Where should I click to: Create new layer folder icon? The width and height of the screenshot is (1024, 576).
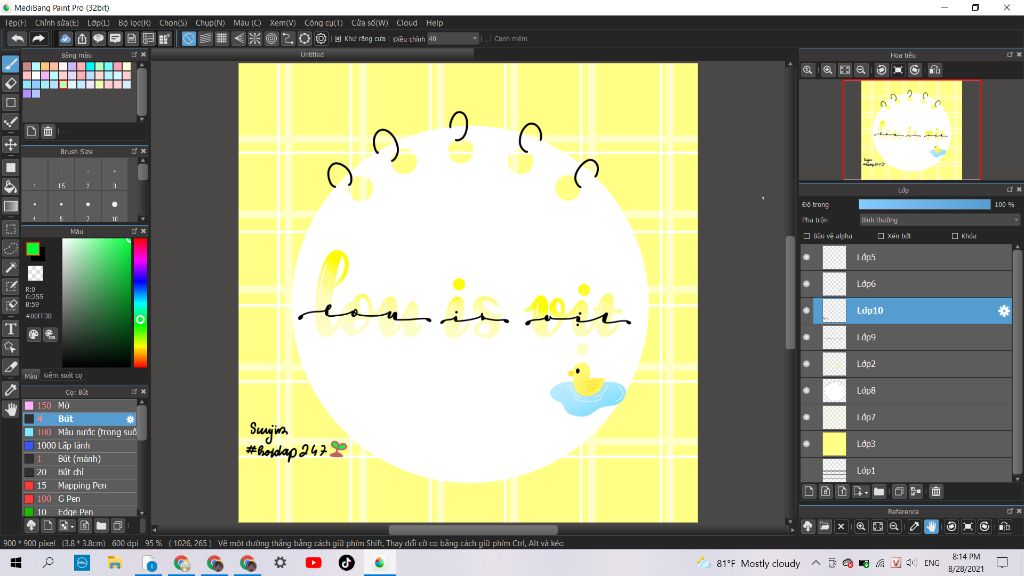point(879,491)
